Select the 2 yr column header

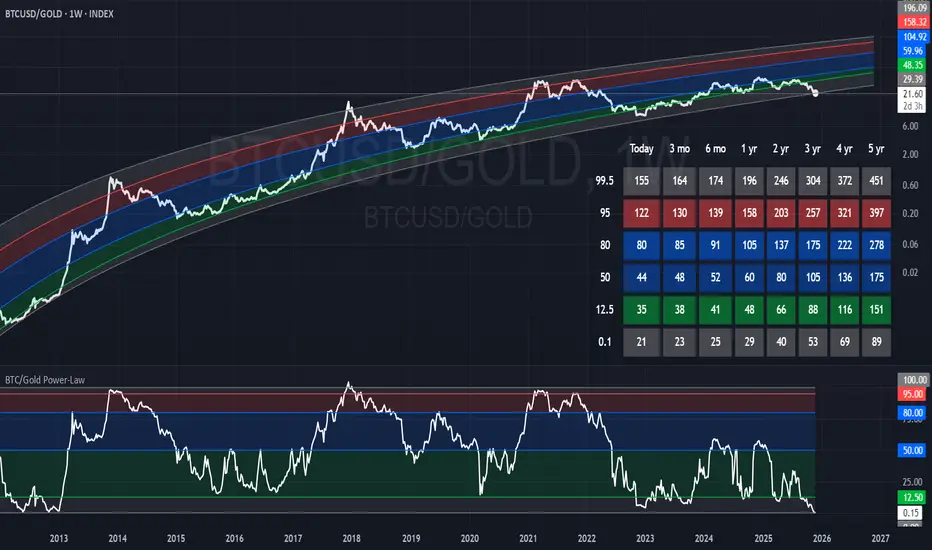coord(781,149)
